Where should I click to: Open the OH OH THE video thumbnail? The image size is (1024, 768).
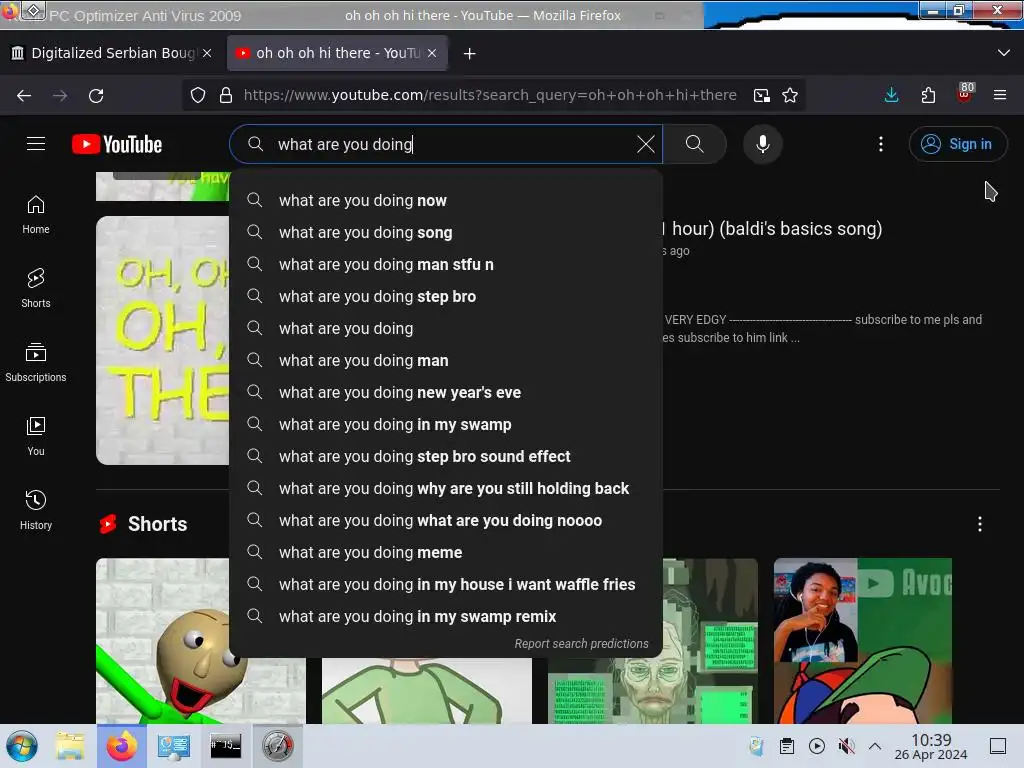coord(162,340)
